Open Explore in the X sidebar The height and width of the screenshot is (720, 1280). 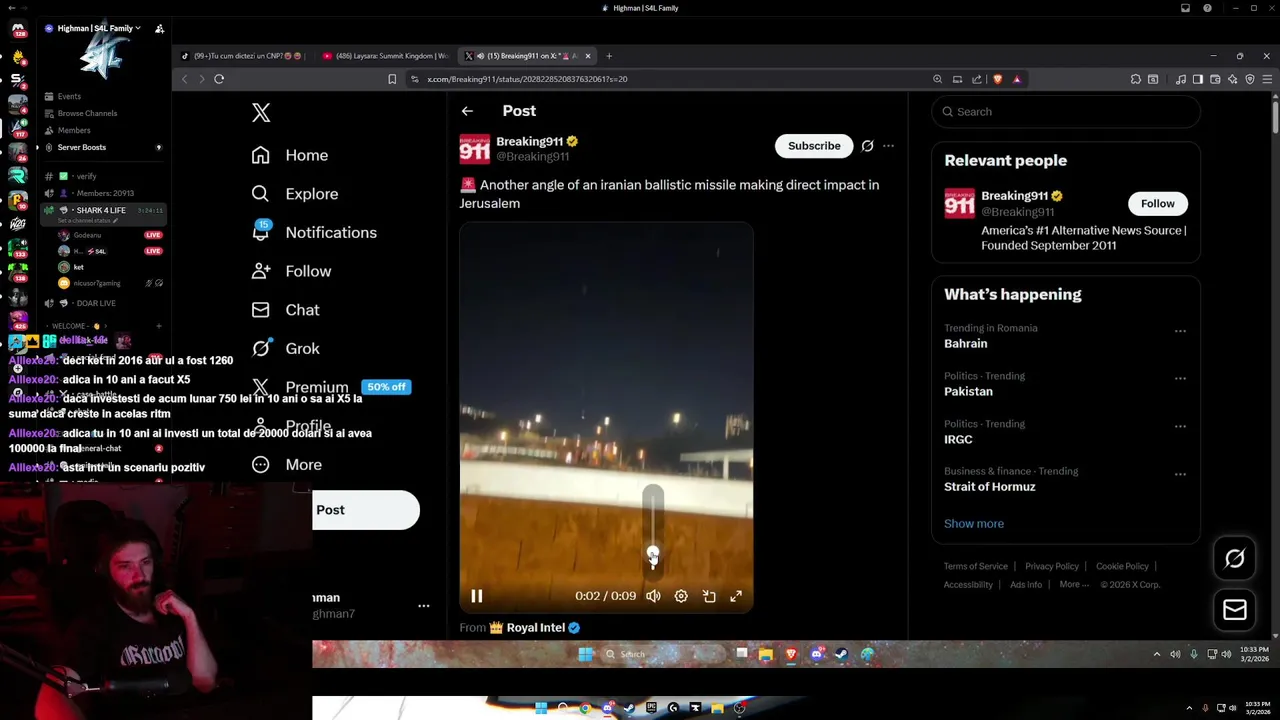click(295, 194)
